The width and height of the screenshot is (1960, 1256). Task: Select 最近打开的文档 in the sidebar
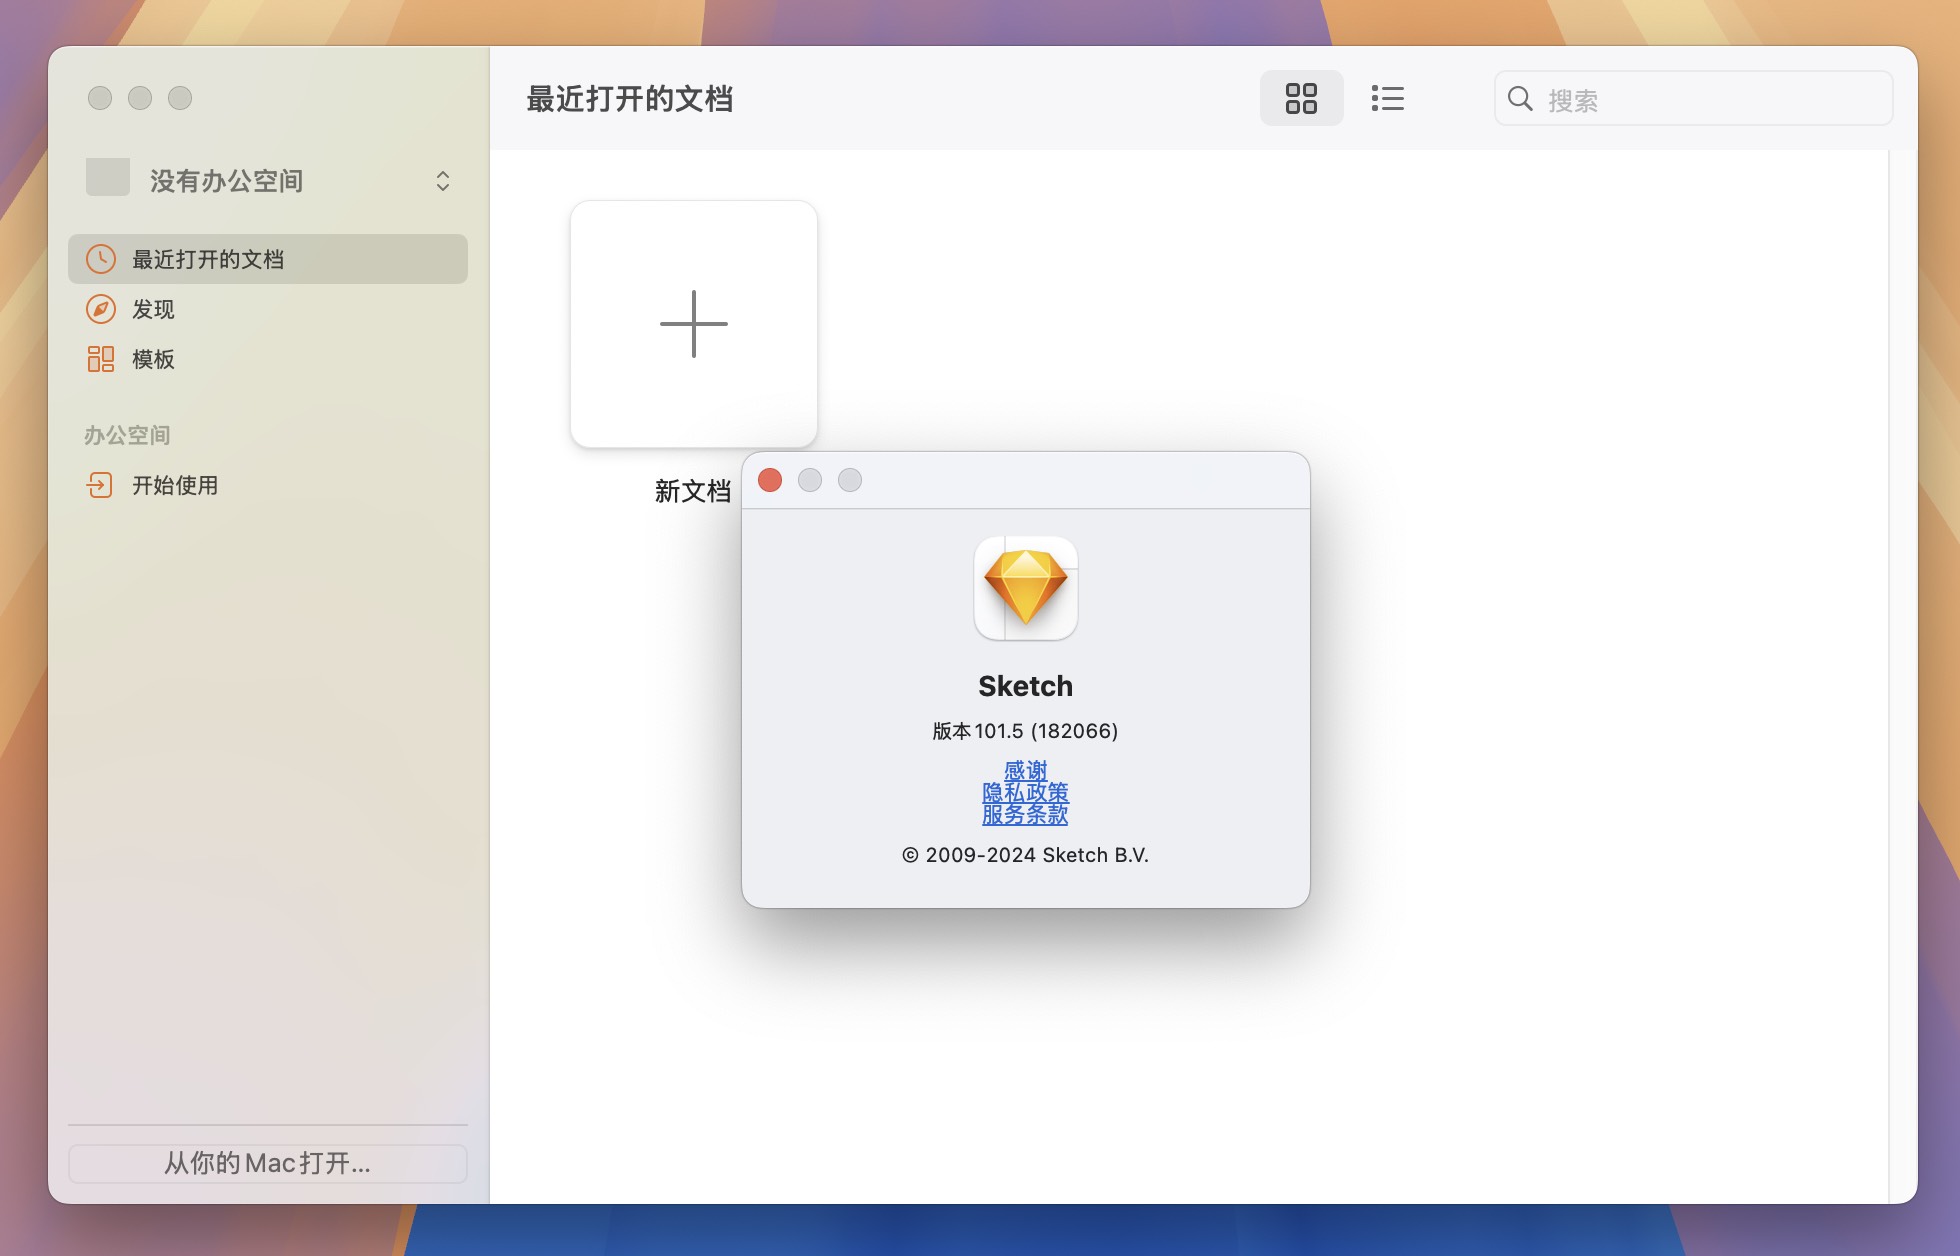[x=268, y=259]
